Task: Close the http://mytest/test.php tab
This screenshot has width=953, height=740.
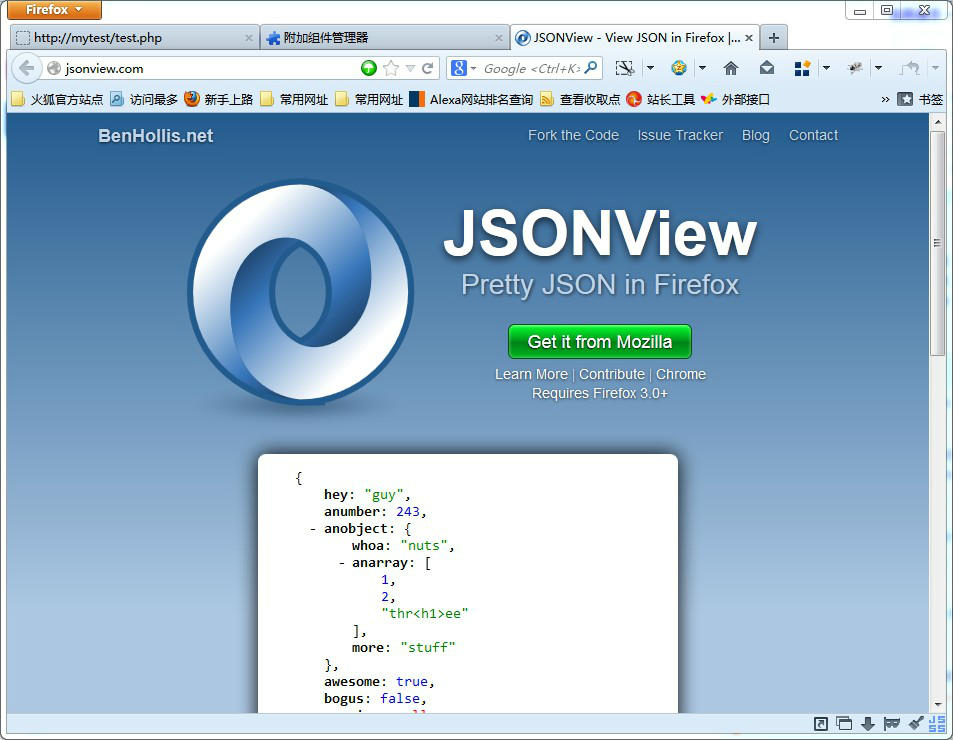Action: click(x=249, y=38)
